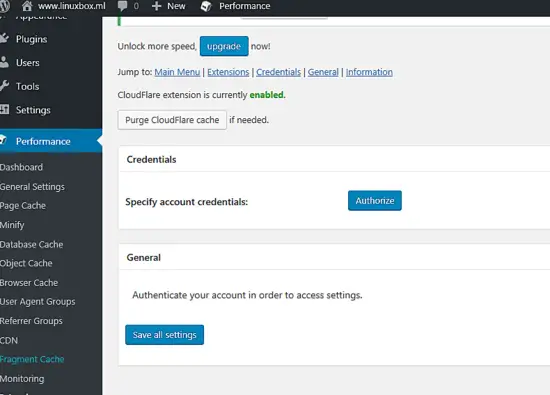Click the Users person icon
The width and height of the screenshot is (550, 395).
(x=4, y=62)
